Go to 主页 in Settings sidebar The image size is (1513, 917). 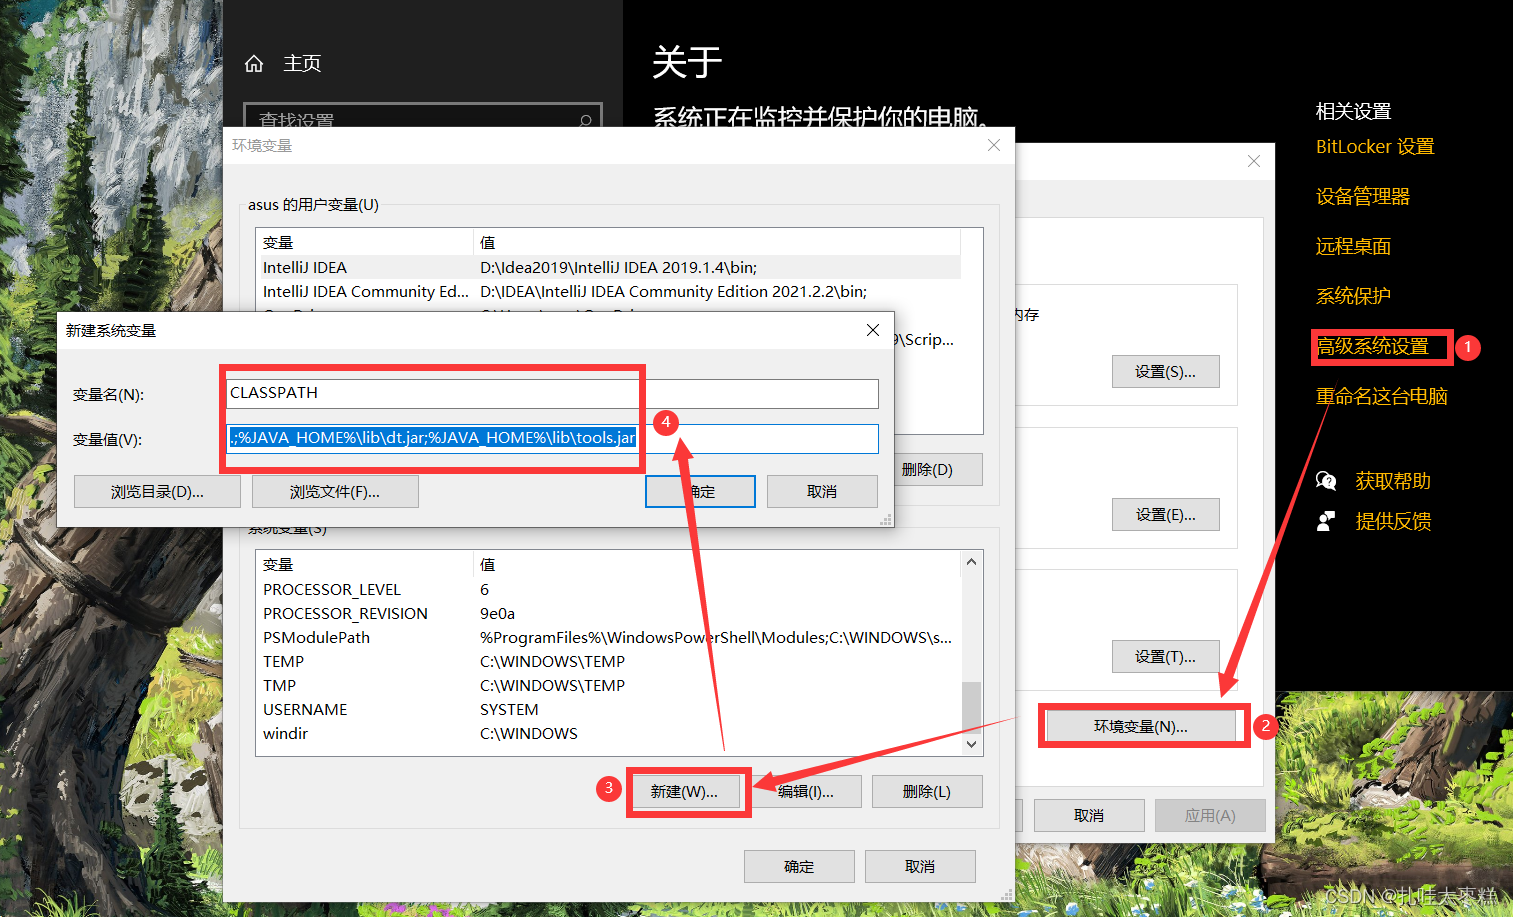[x=302, y=63]
